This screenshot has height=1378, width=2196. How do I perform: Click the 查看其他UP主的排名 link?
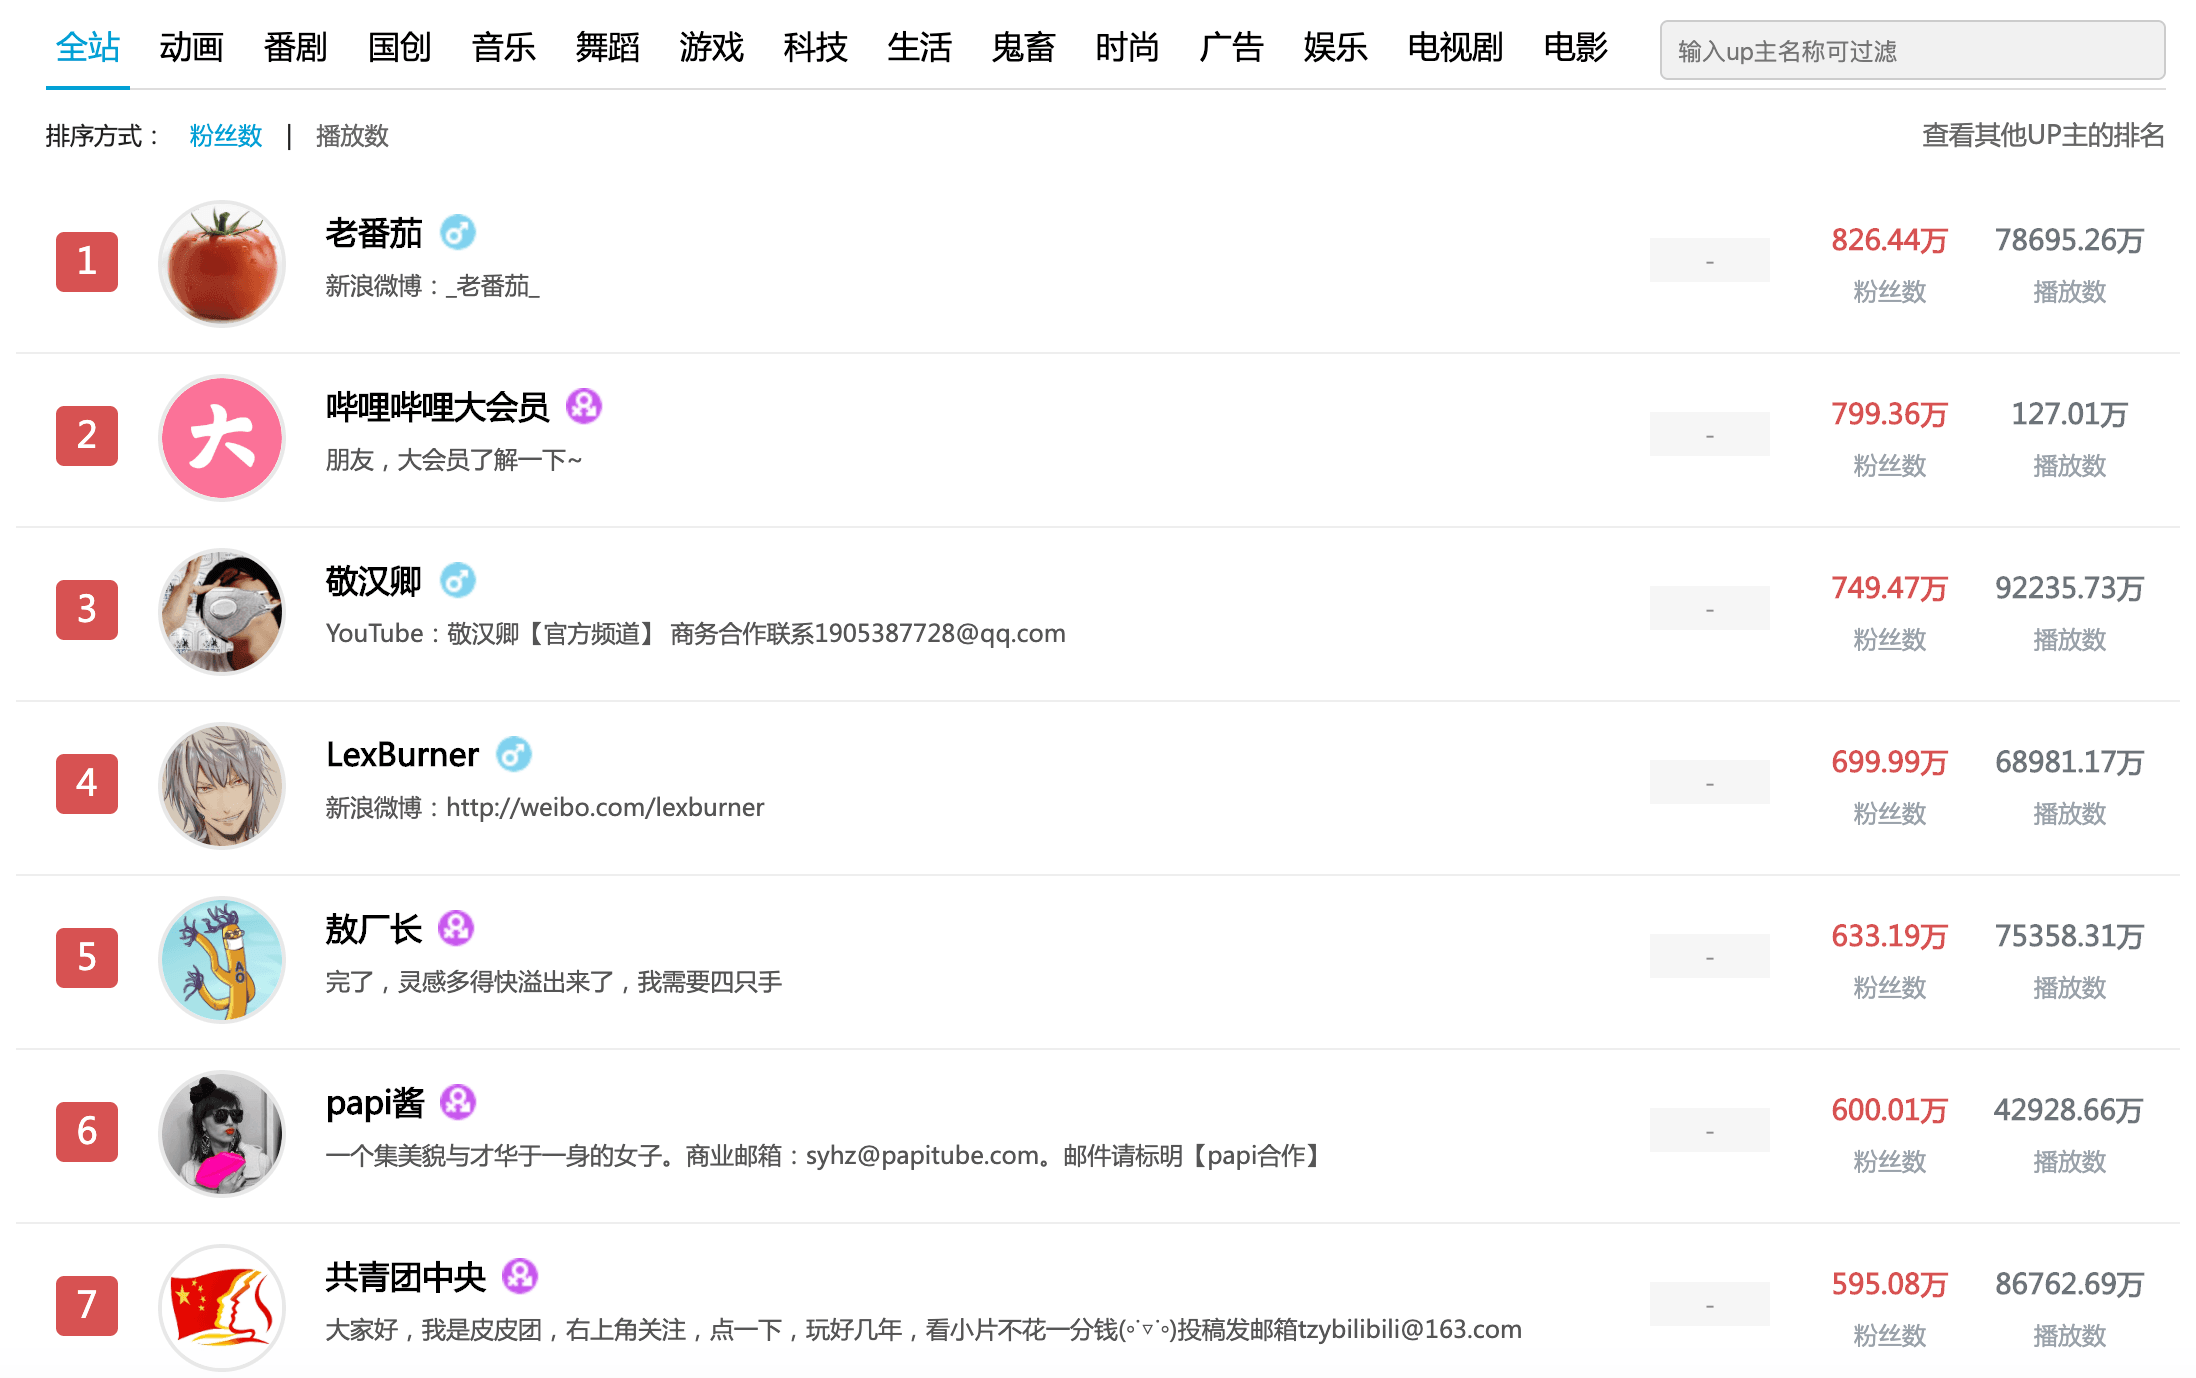coord(2042,135)
